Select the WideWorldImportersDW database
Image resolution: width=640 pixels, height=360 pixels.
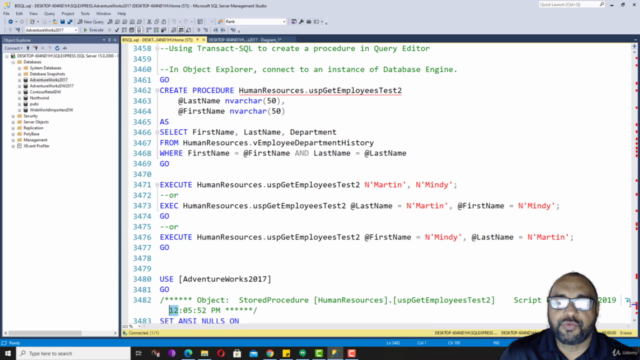[51, 110]
